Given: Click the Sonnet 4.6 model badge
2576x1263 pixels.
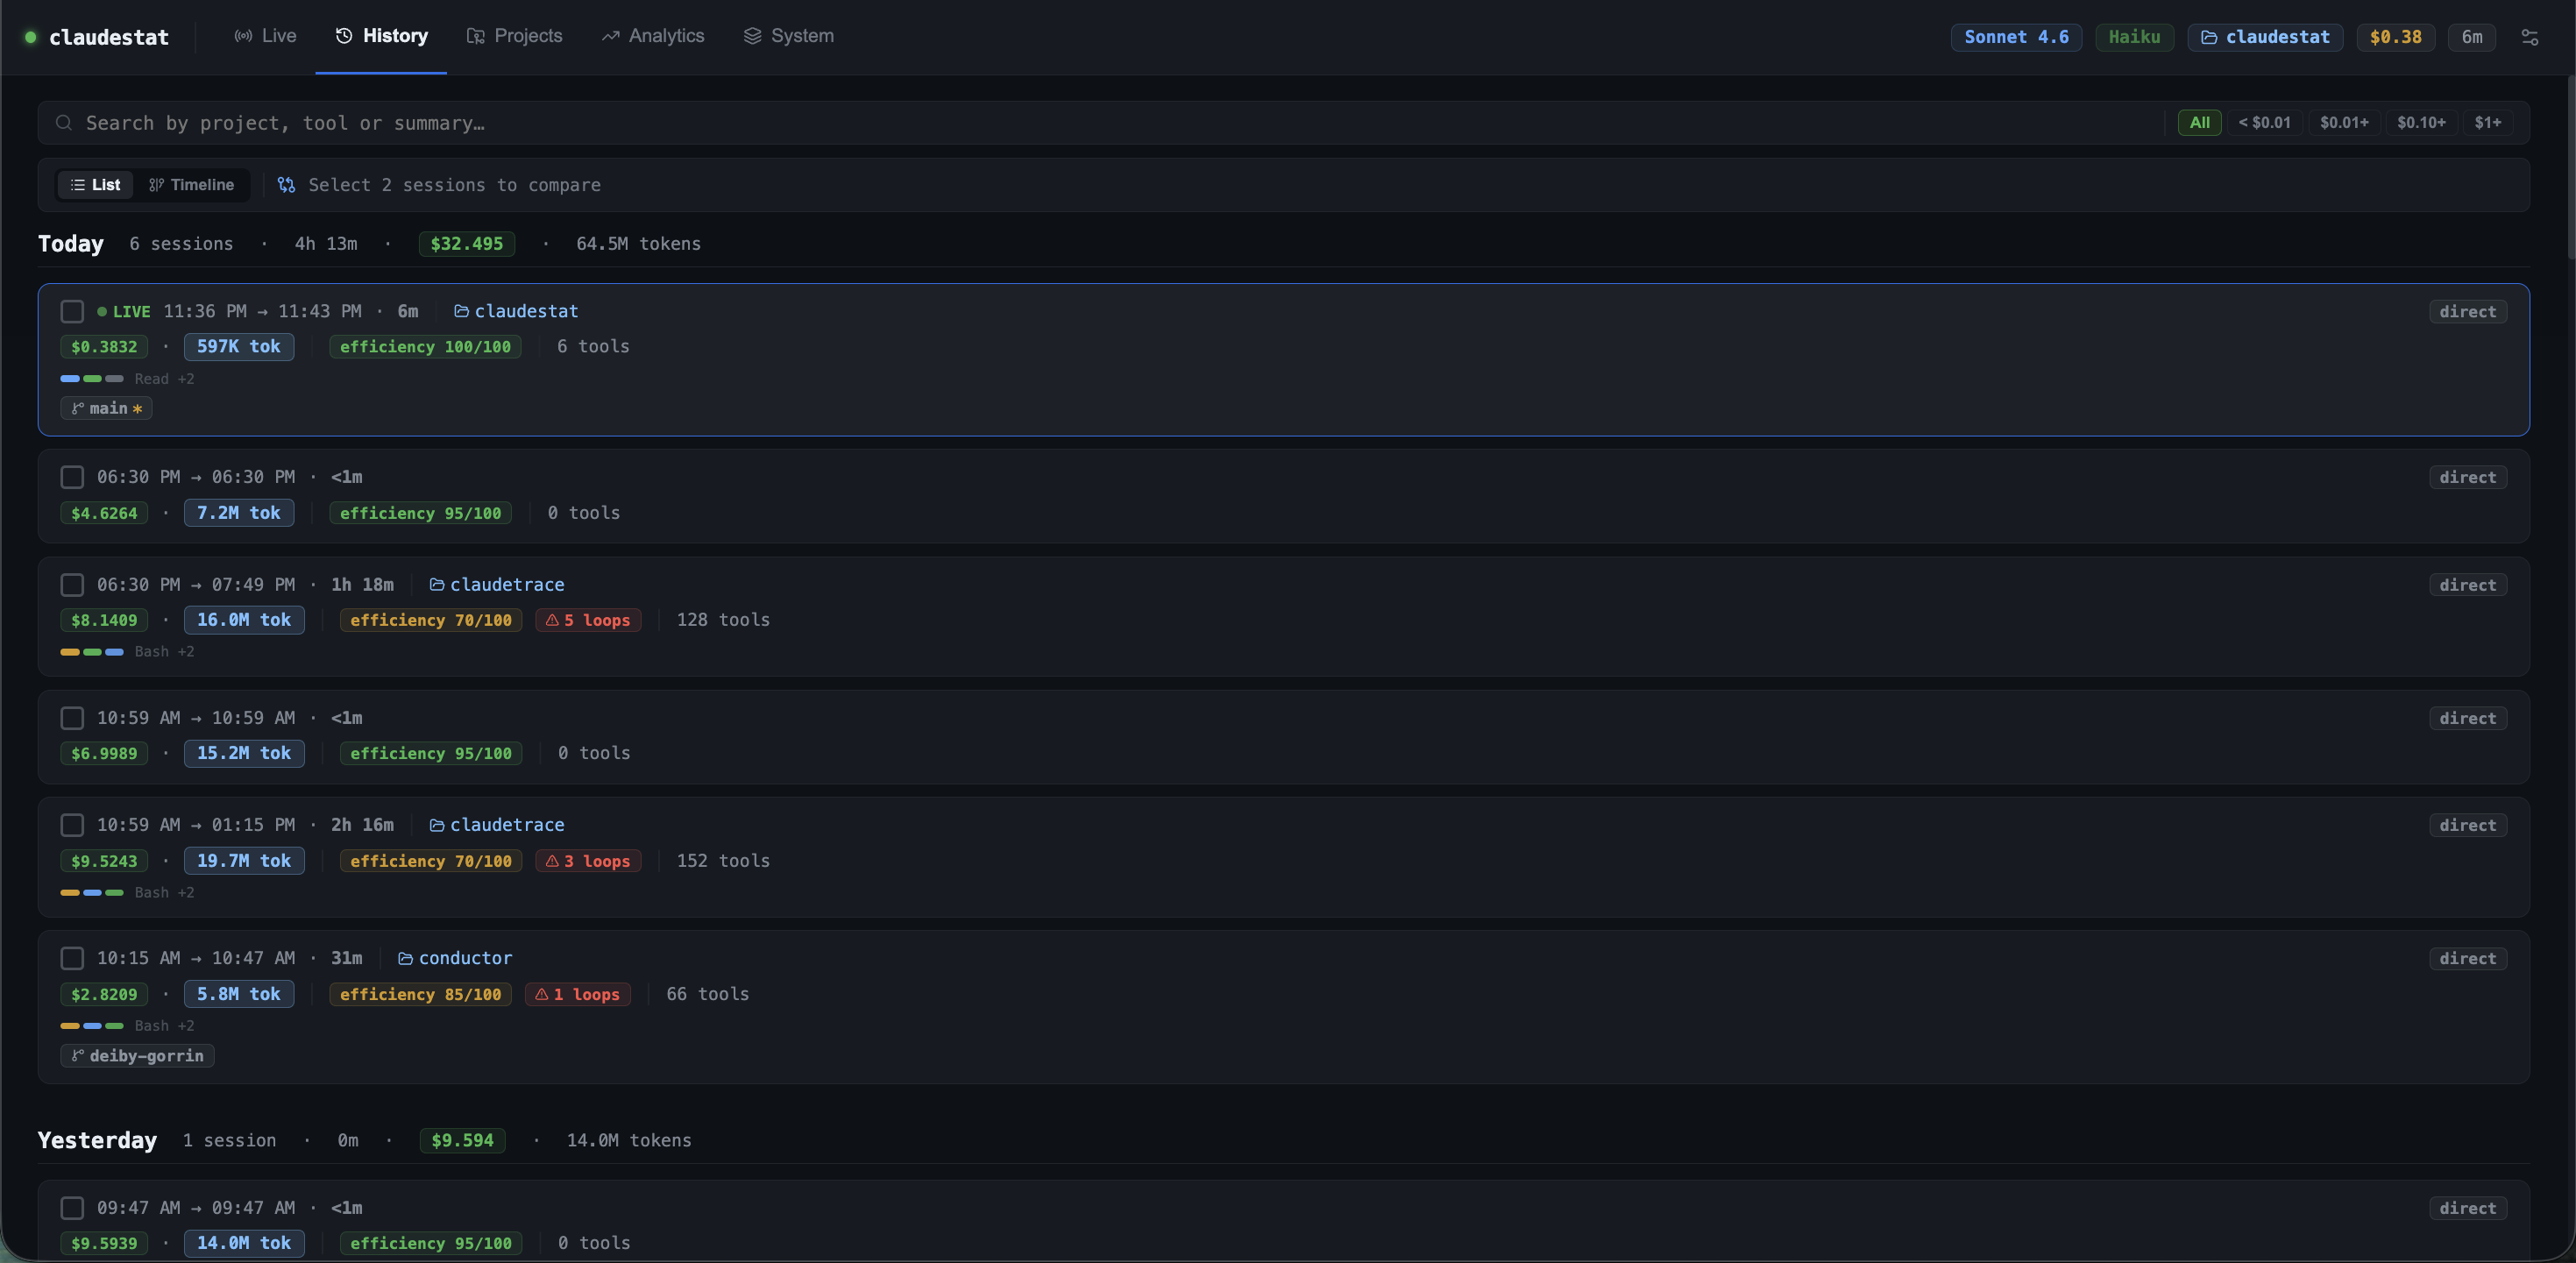Looking at the screenshot, I should point(2016,37).
